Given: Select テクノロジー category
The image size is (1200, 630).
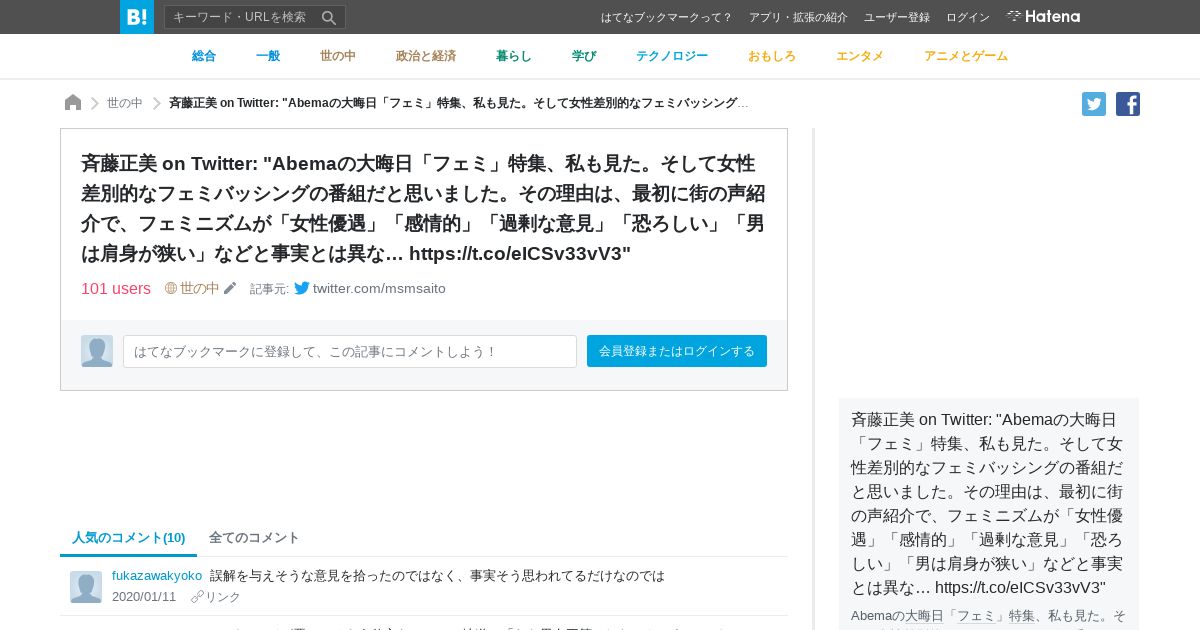Looking at the screenshot, I should click(672, 56).
